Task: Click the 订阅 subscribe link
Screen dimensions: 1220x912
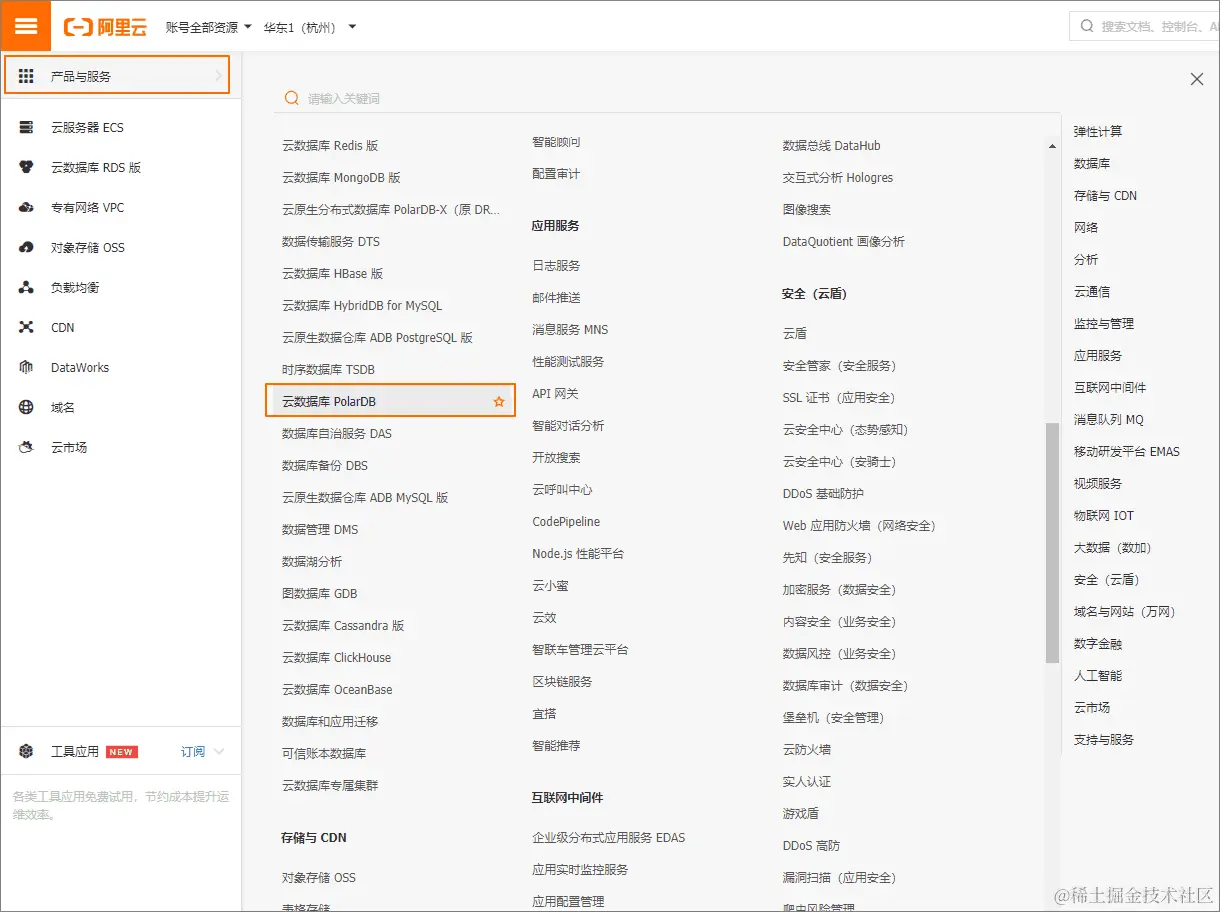Action: click(x=193, y=751)
